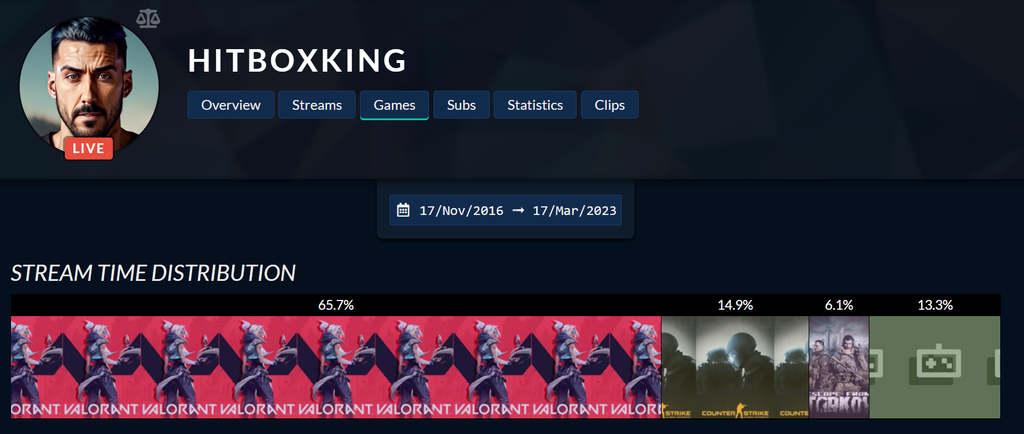Click the 13.3% label
The width and height of the screenshot is (1024, 434).
tap(935, 305)
